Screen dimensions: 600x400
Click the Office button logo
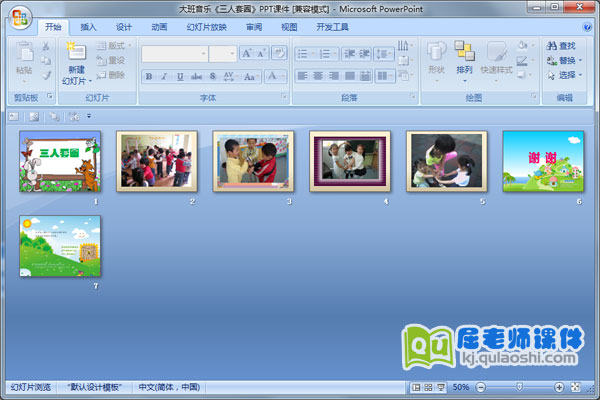tap(20, 15)
